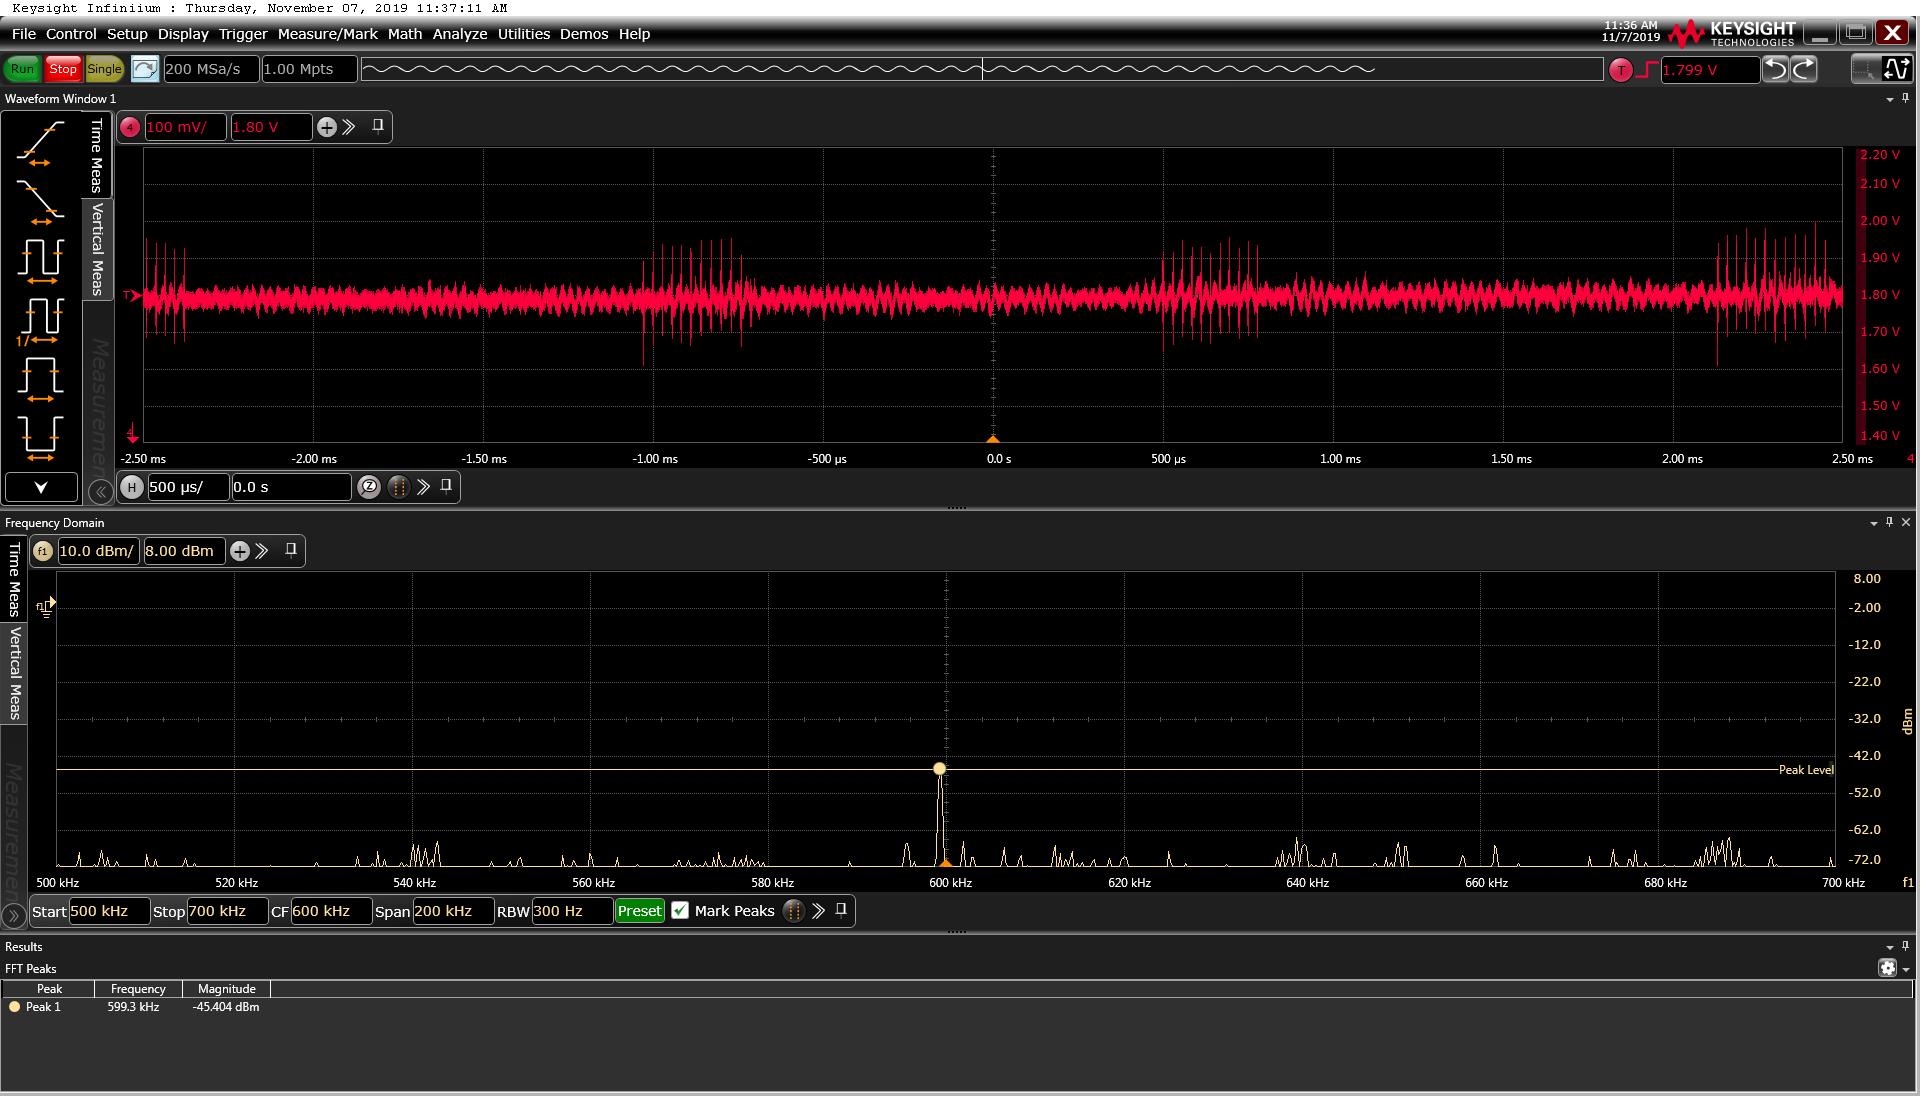Screen dimensions: 1926x1102
Task: Switch to the Vertical Meas tab
Action: pos(97,248)
